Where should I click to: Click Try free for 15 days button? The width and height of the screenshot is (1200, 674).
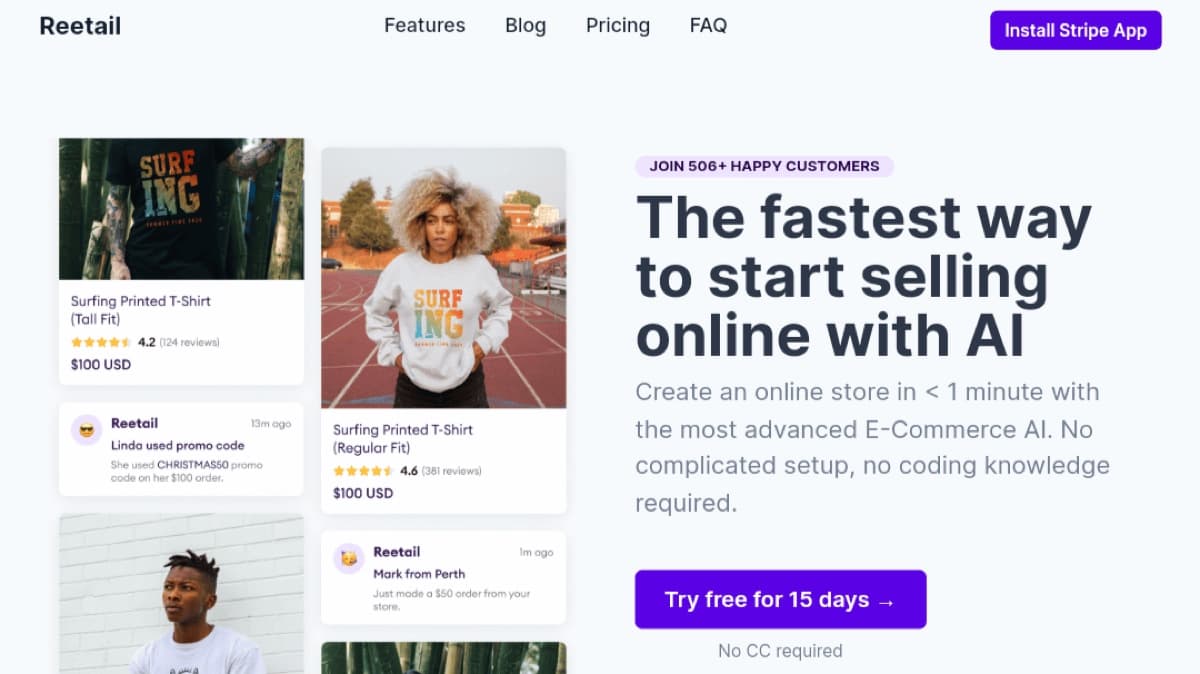tap(780, 599)
